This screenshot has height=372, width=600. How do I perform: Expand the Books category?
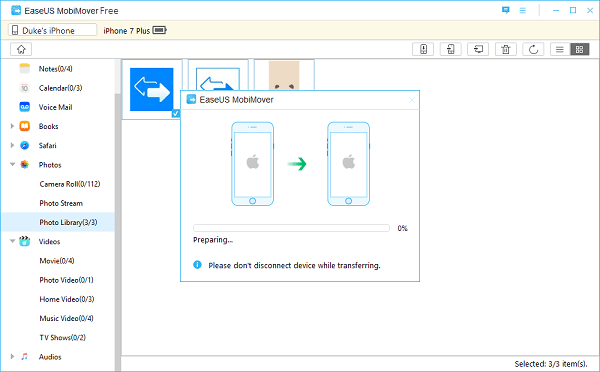tap(12, 126)
